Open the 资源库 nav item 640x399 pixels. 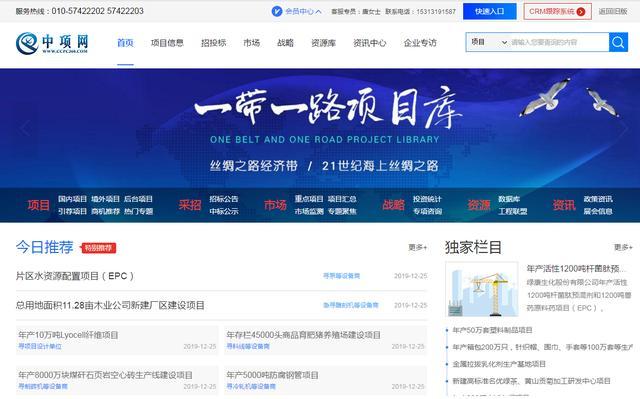pyautogui.click(x=323, y=42)
